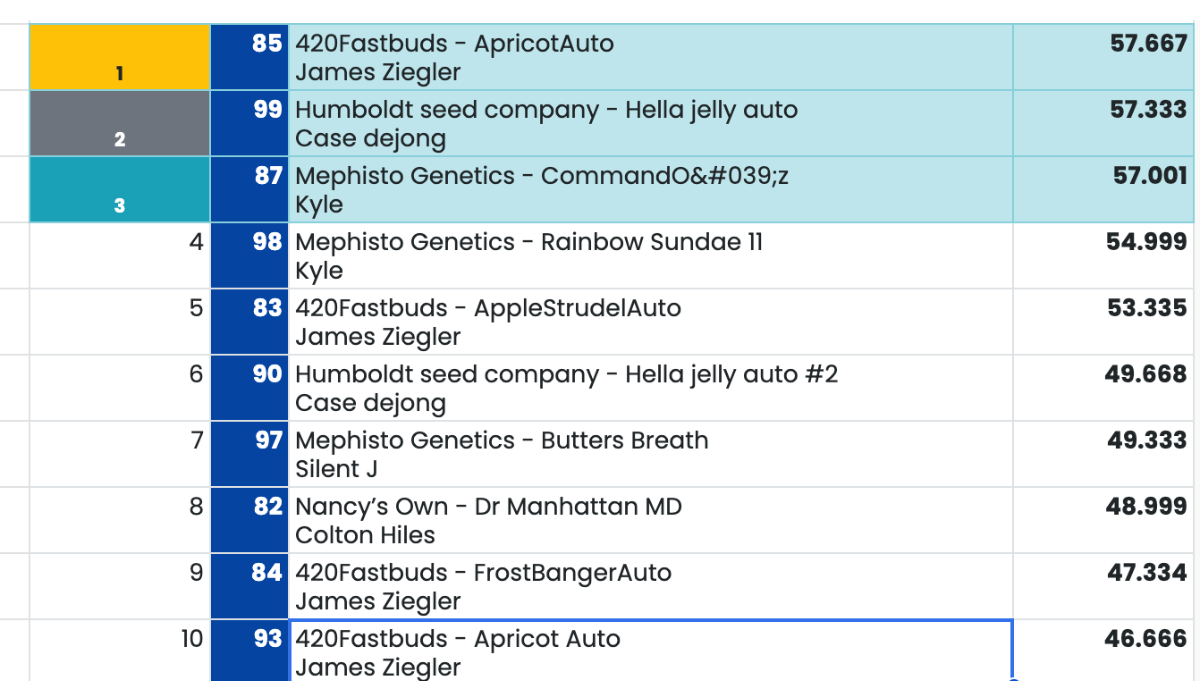Select Hella jelly auto #2 entry

[x=650, y=388]
